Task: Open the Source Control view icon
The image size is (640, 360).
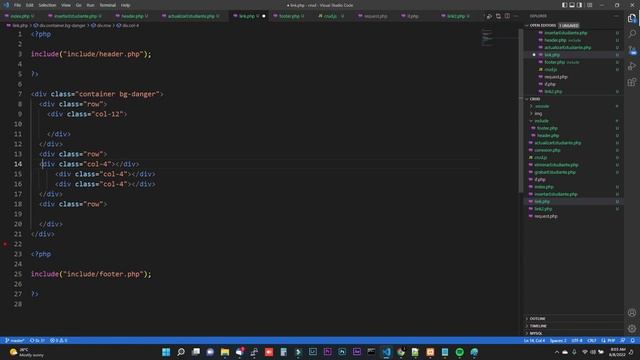Action: point(632,50)
